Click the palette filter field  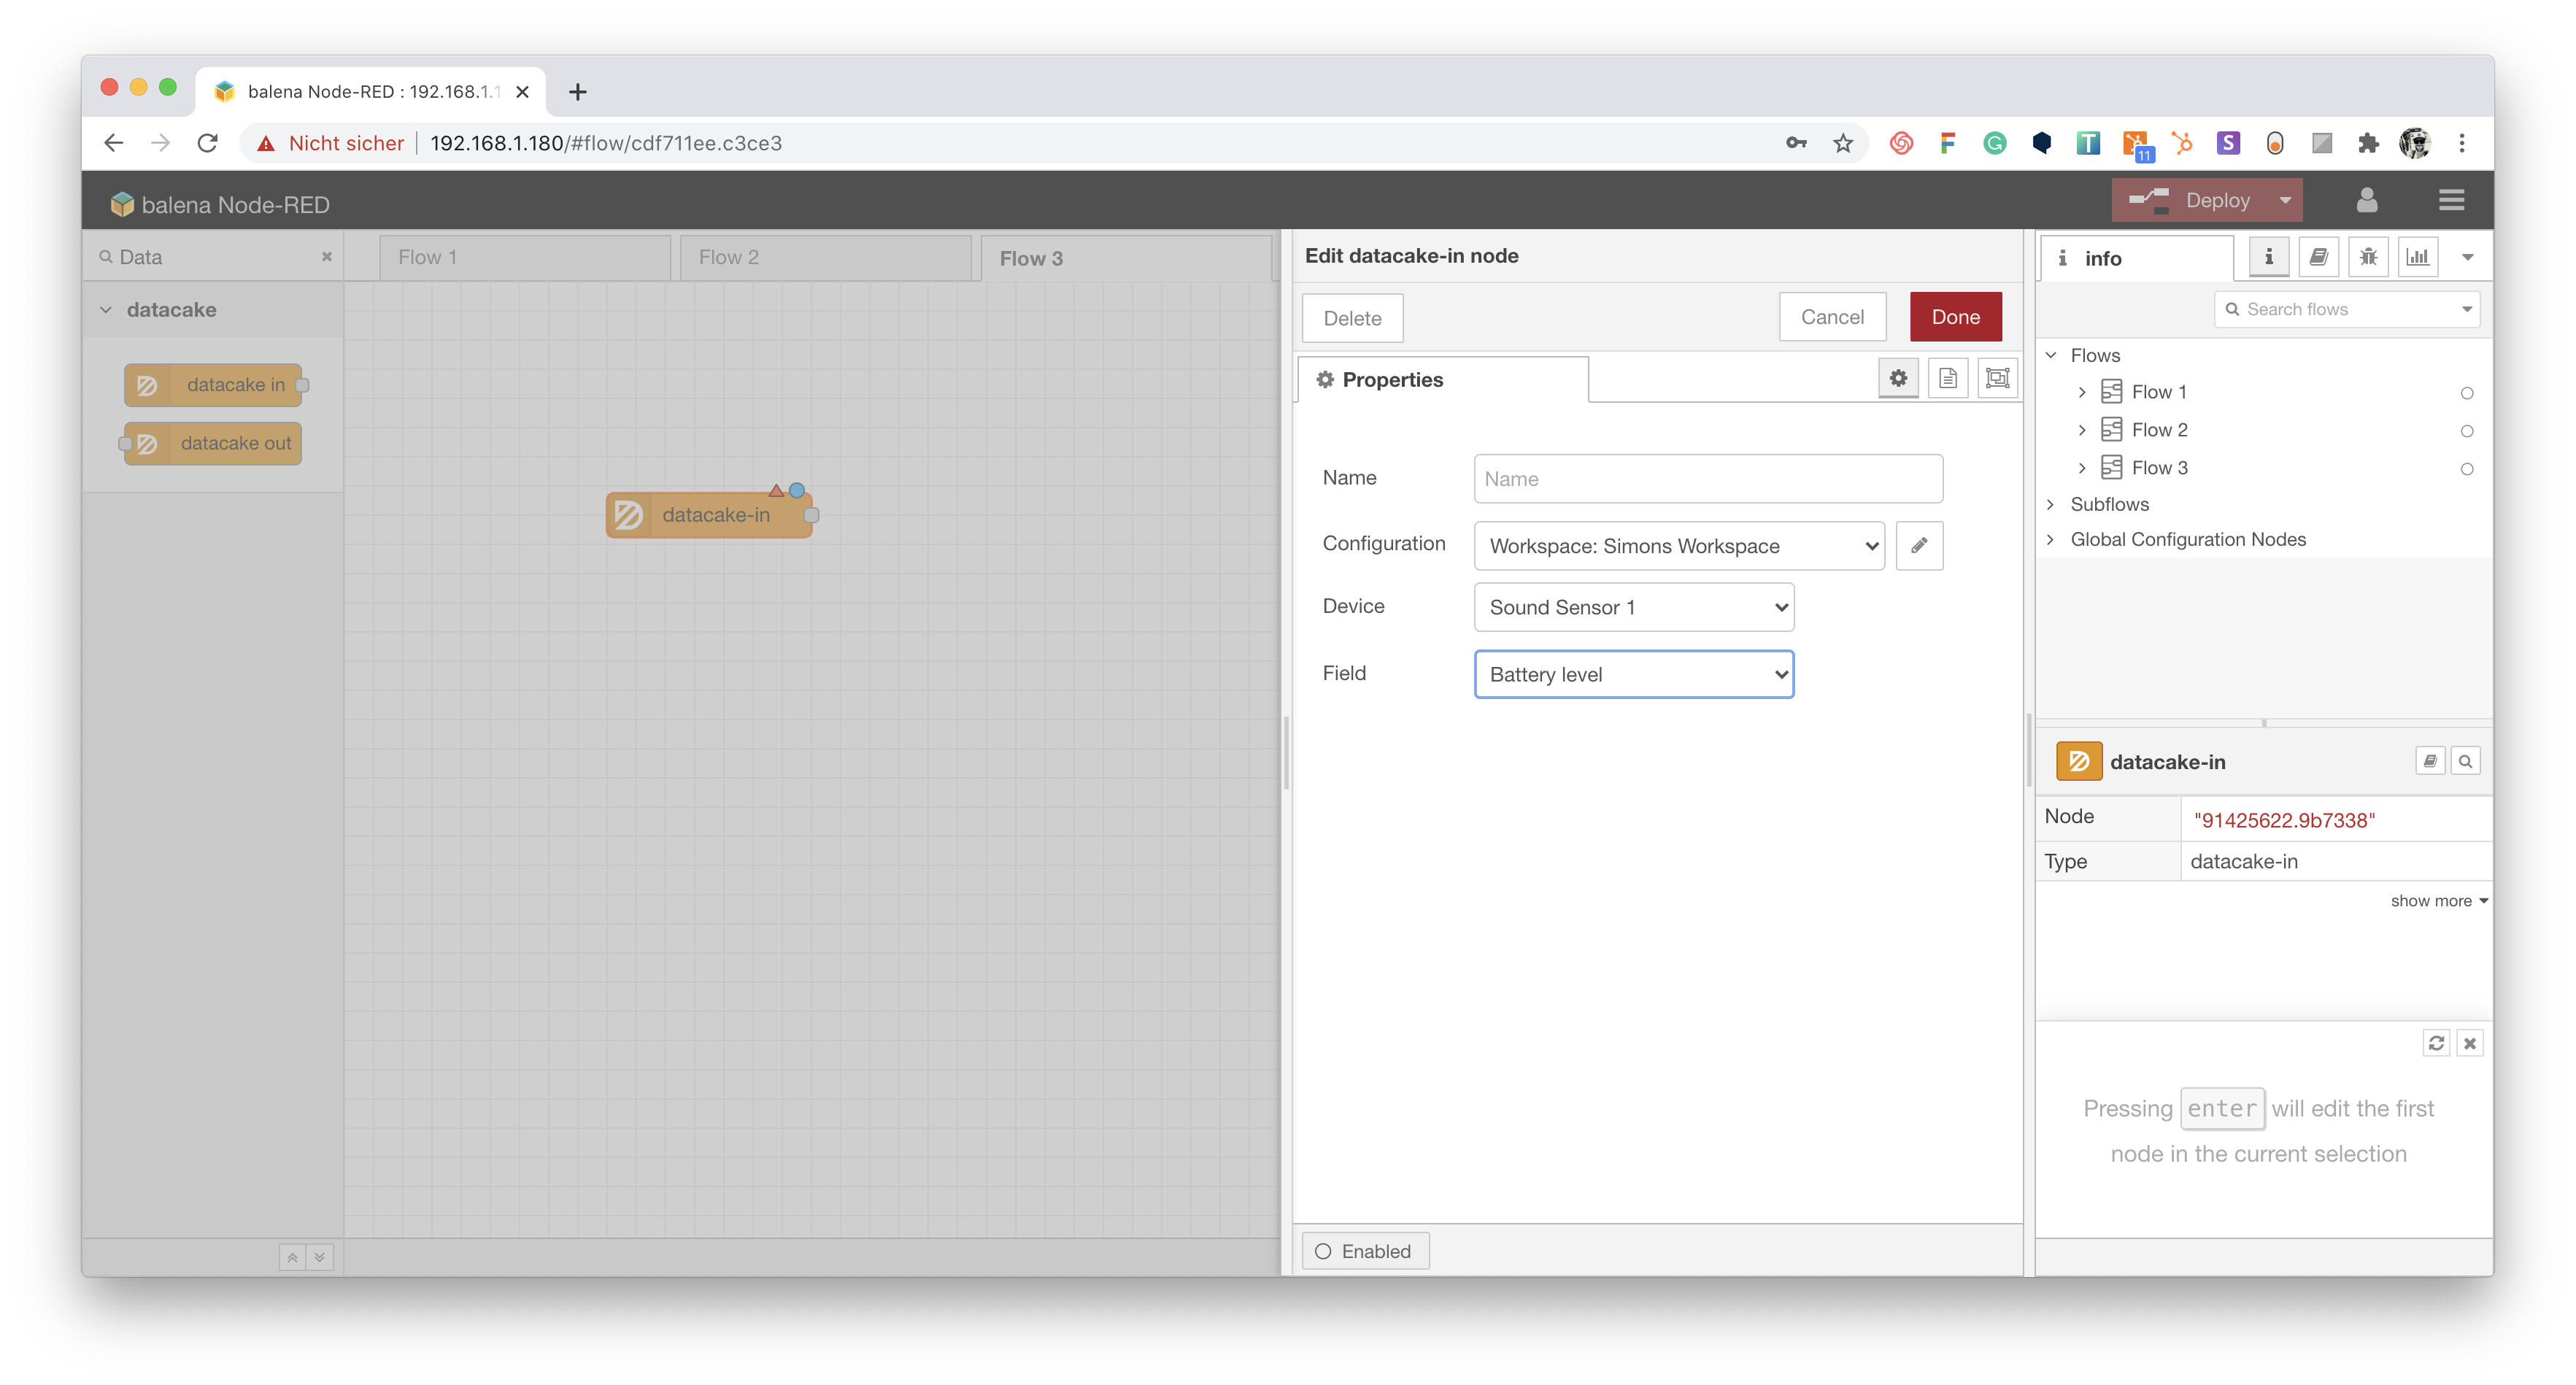[x=214, y=257]
